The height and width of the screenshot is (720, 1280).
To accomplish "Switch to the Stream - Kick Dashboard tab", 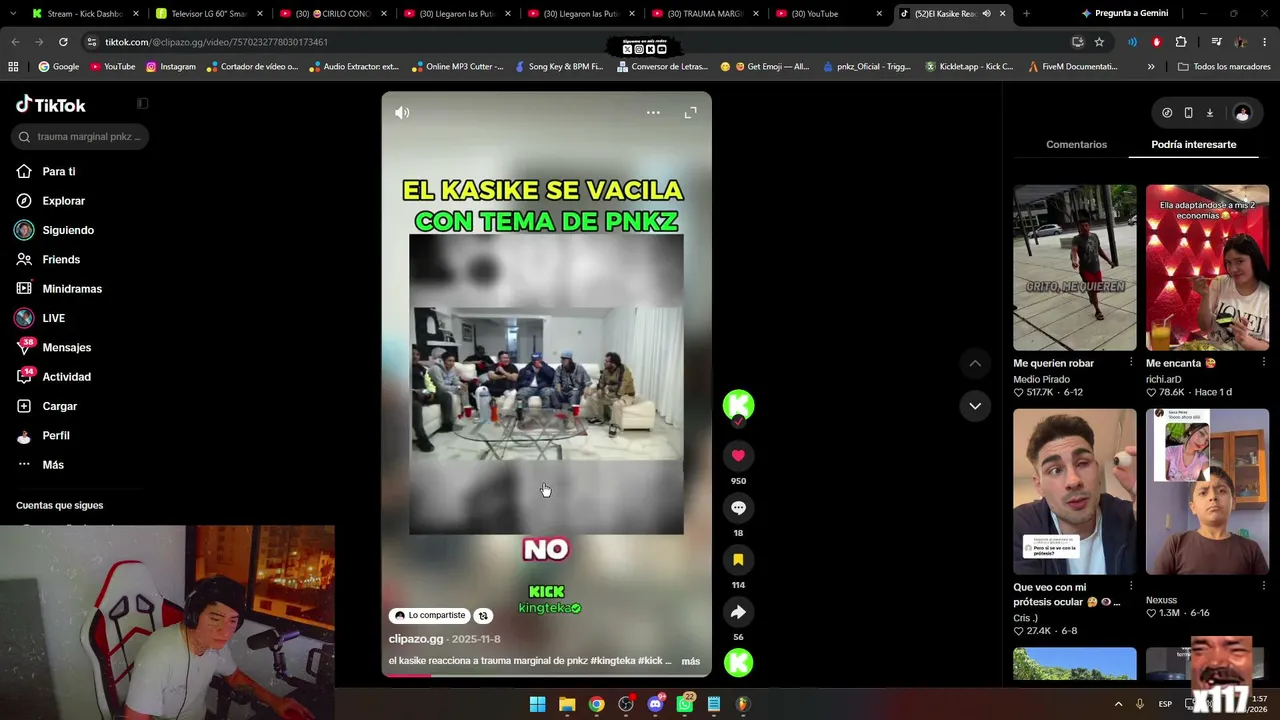I will 85,14.
